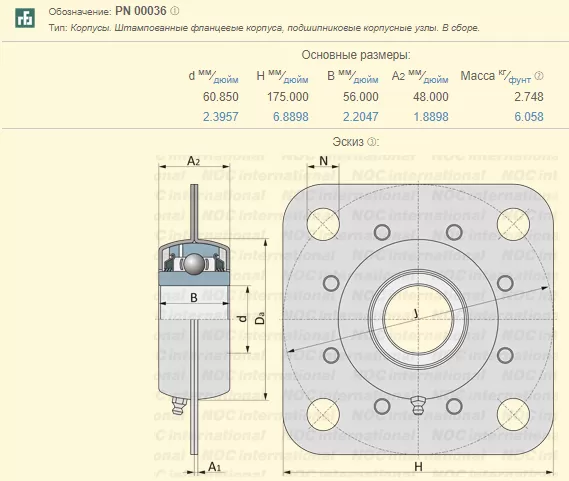This screenshot has width=569, height=481.
Task: Click the inch value 6.8898
Action: 291,117
